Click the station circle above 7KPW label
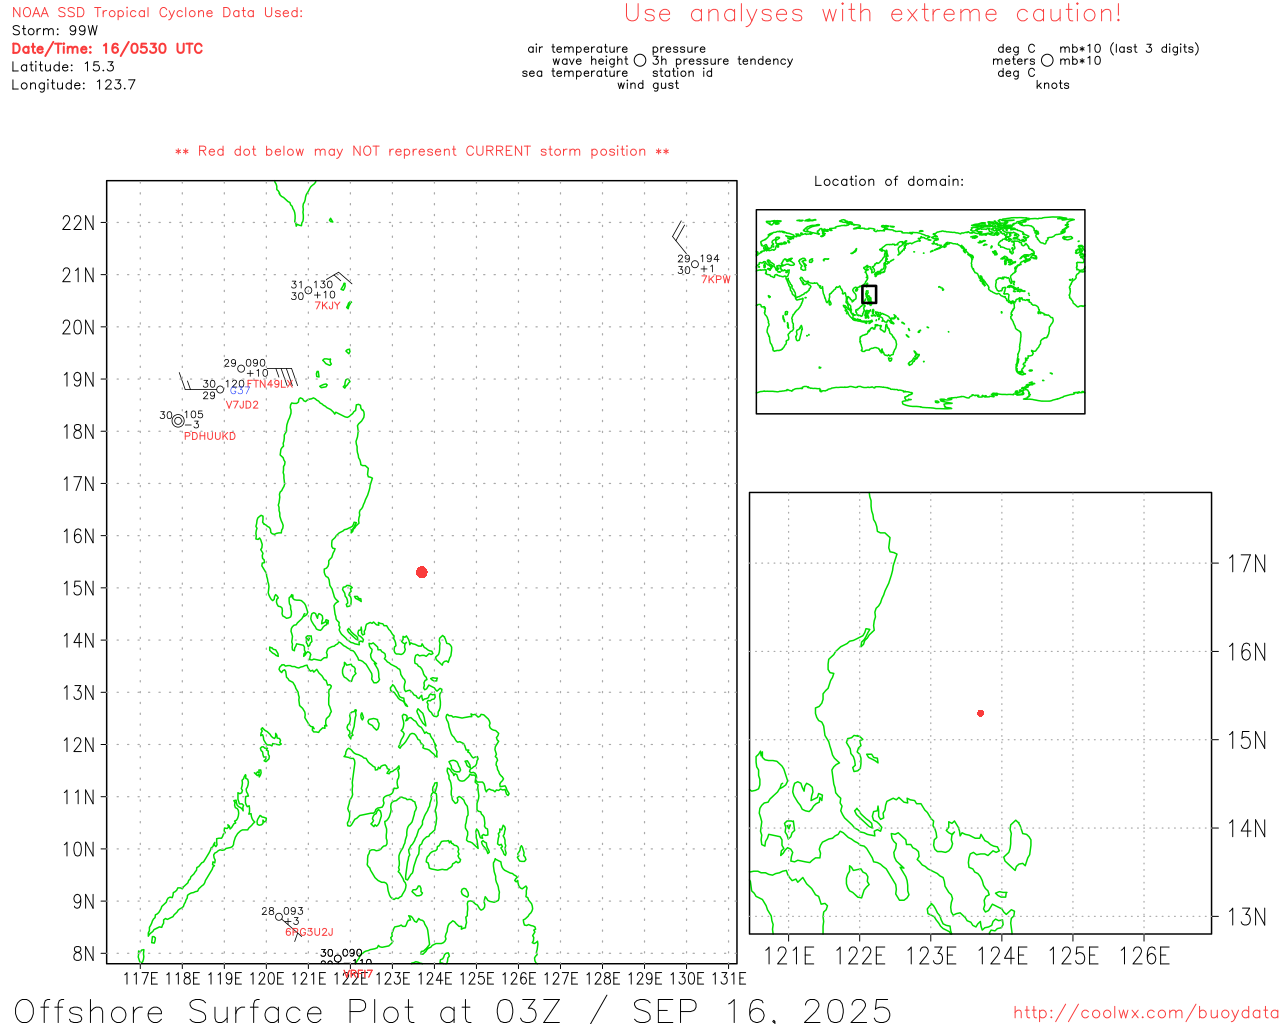 pyautogui.click(x=695, y=265)
